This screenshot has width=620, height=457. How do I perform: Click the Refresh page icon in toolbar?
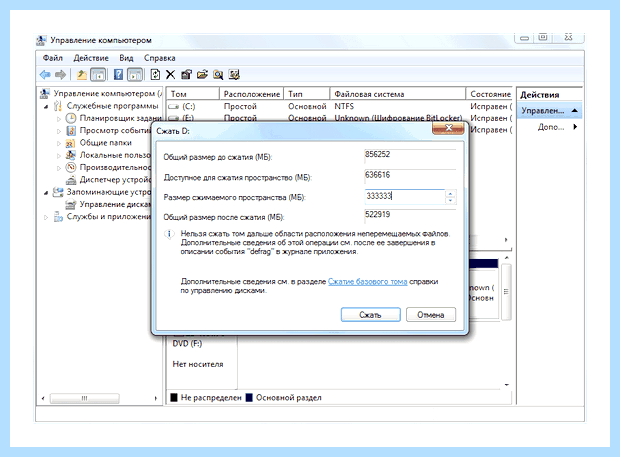point(155,74)
